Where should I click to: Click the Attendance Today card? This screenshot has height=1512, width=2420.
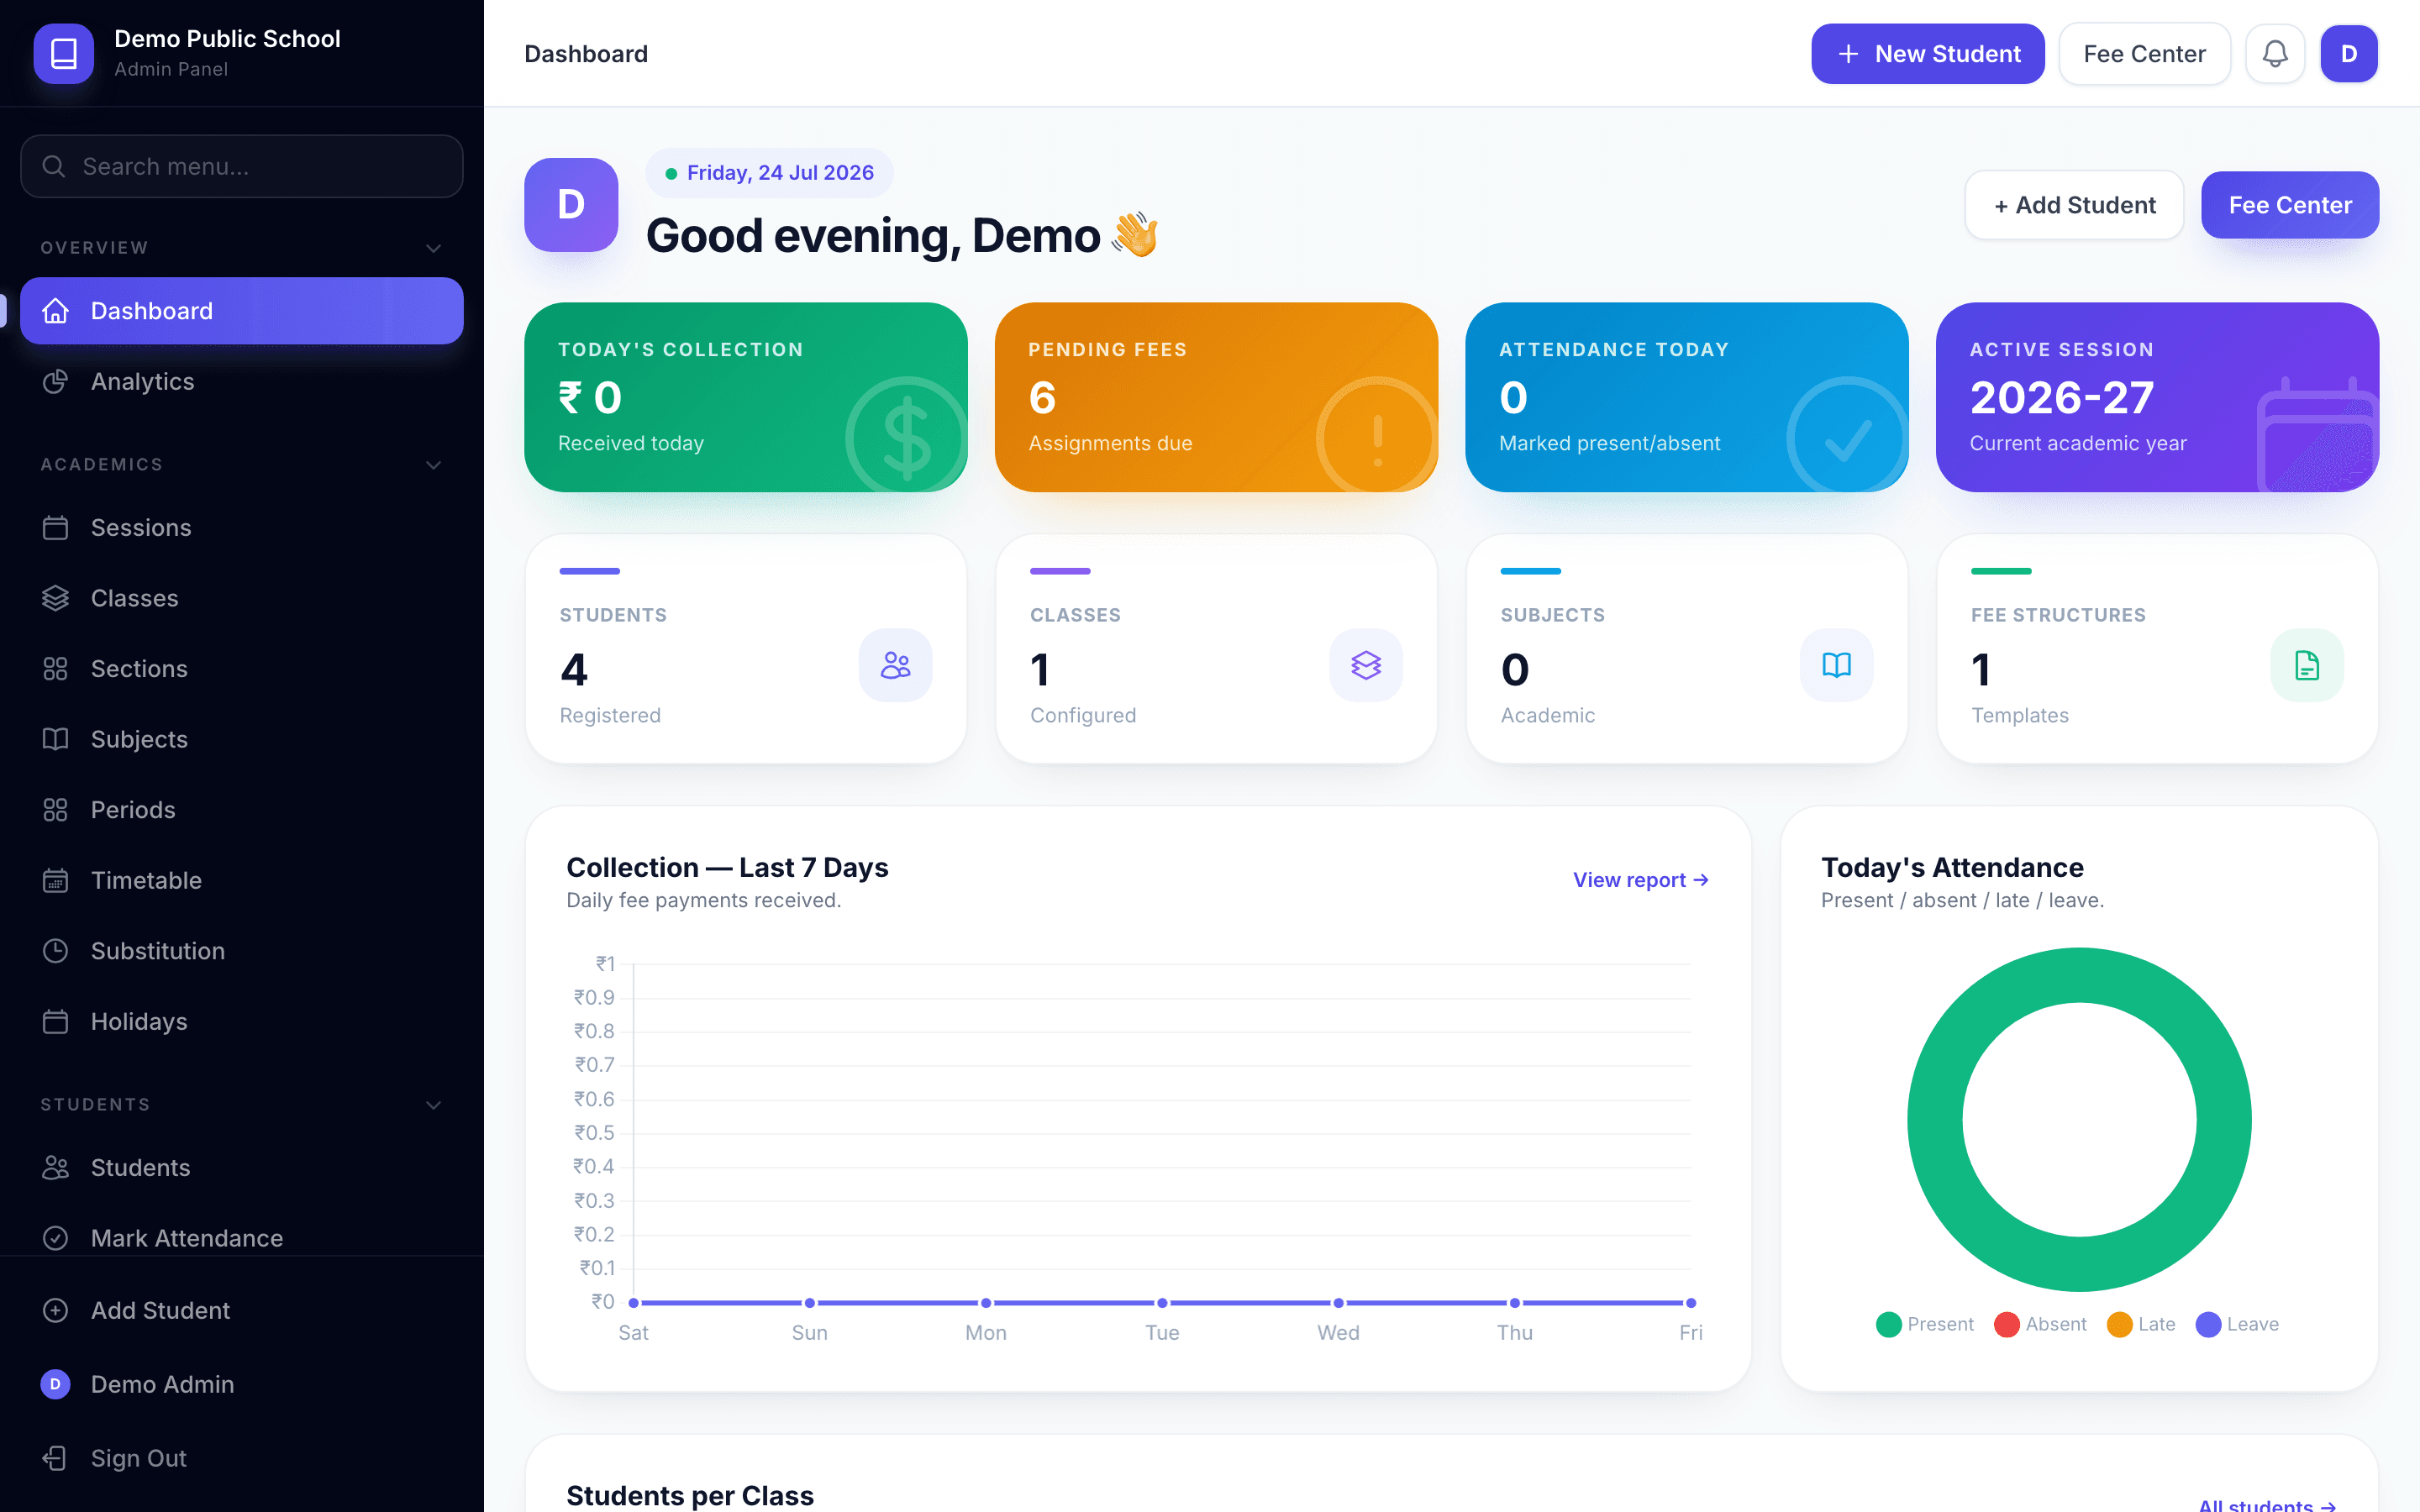tap(1687, 397)
